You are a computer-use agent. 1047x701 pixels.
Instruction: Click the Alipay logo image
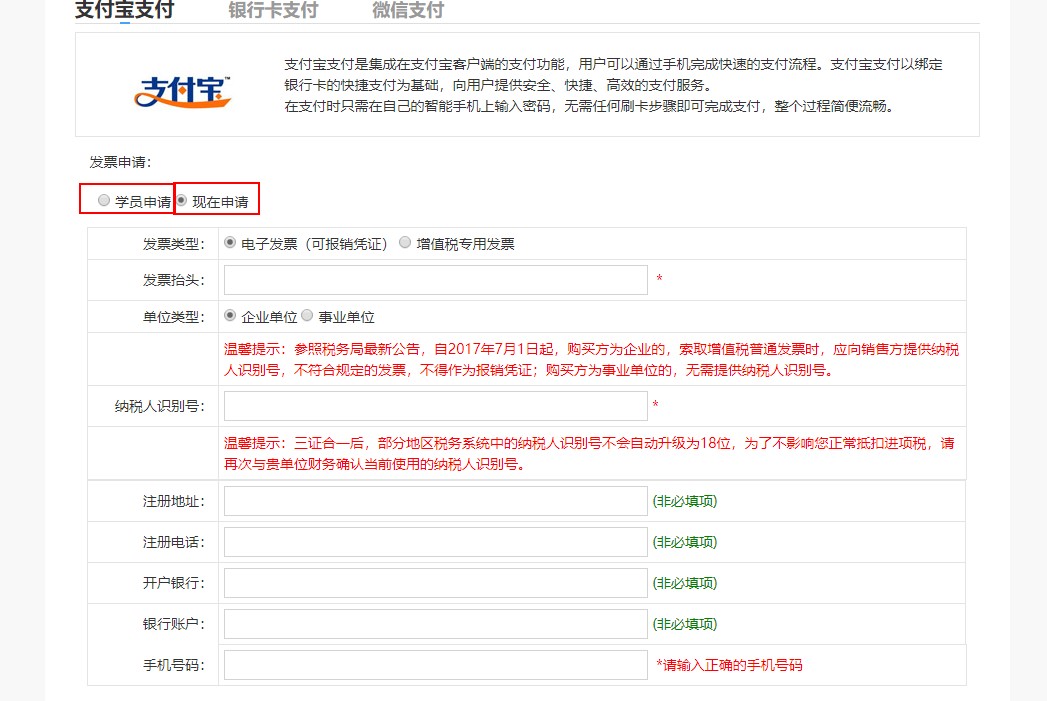(x=183, y=91)
